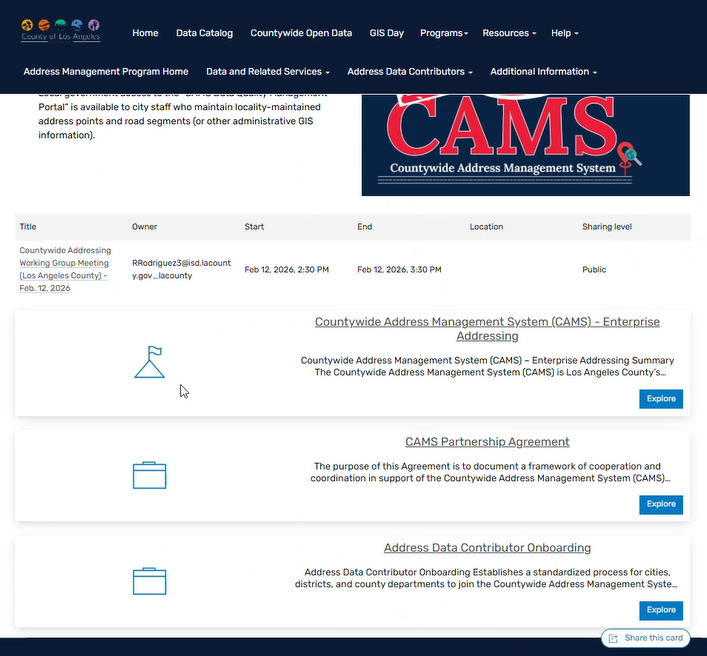This screenshot has width=707, height=656.
Task: Expand the Programs dropdown menu
Action: coord(443,33)
